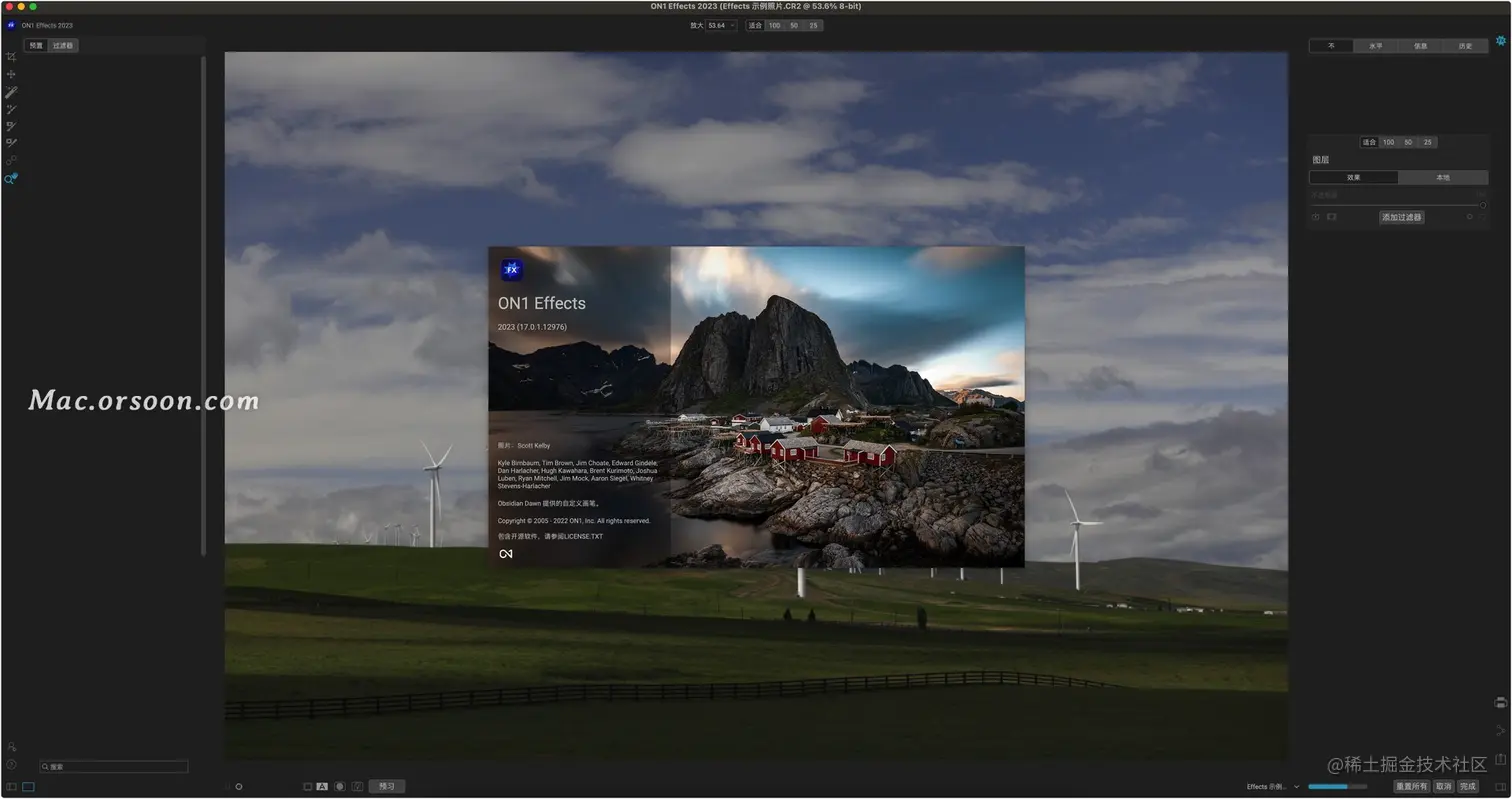Select the 历史 history tab
Screen dimensions: 1512x799
coord(1465,46)
